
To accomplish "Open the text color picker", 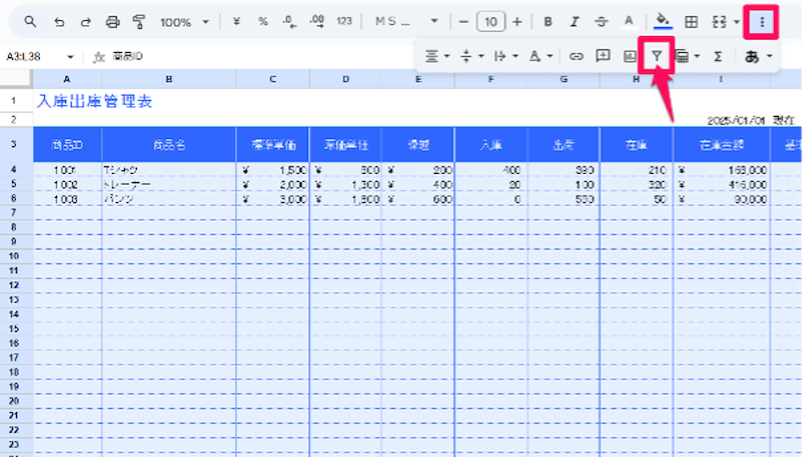I will tap(628, 22).
